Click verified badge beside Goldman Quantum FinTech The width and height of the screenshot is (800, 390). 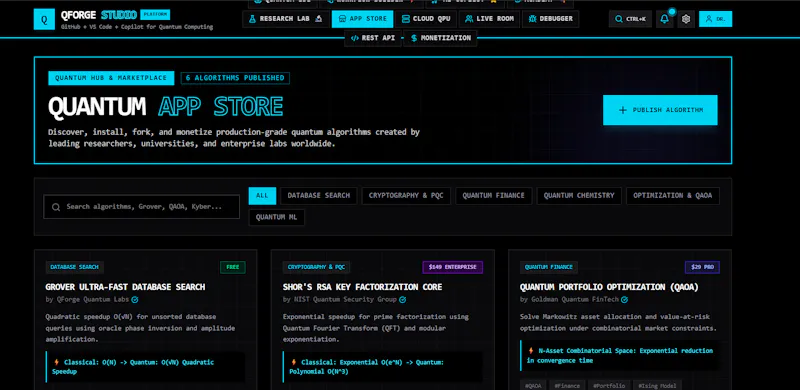coord(624,300)
